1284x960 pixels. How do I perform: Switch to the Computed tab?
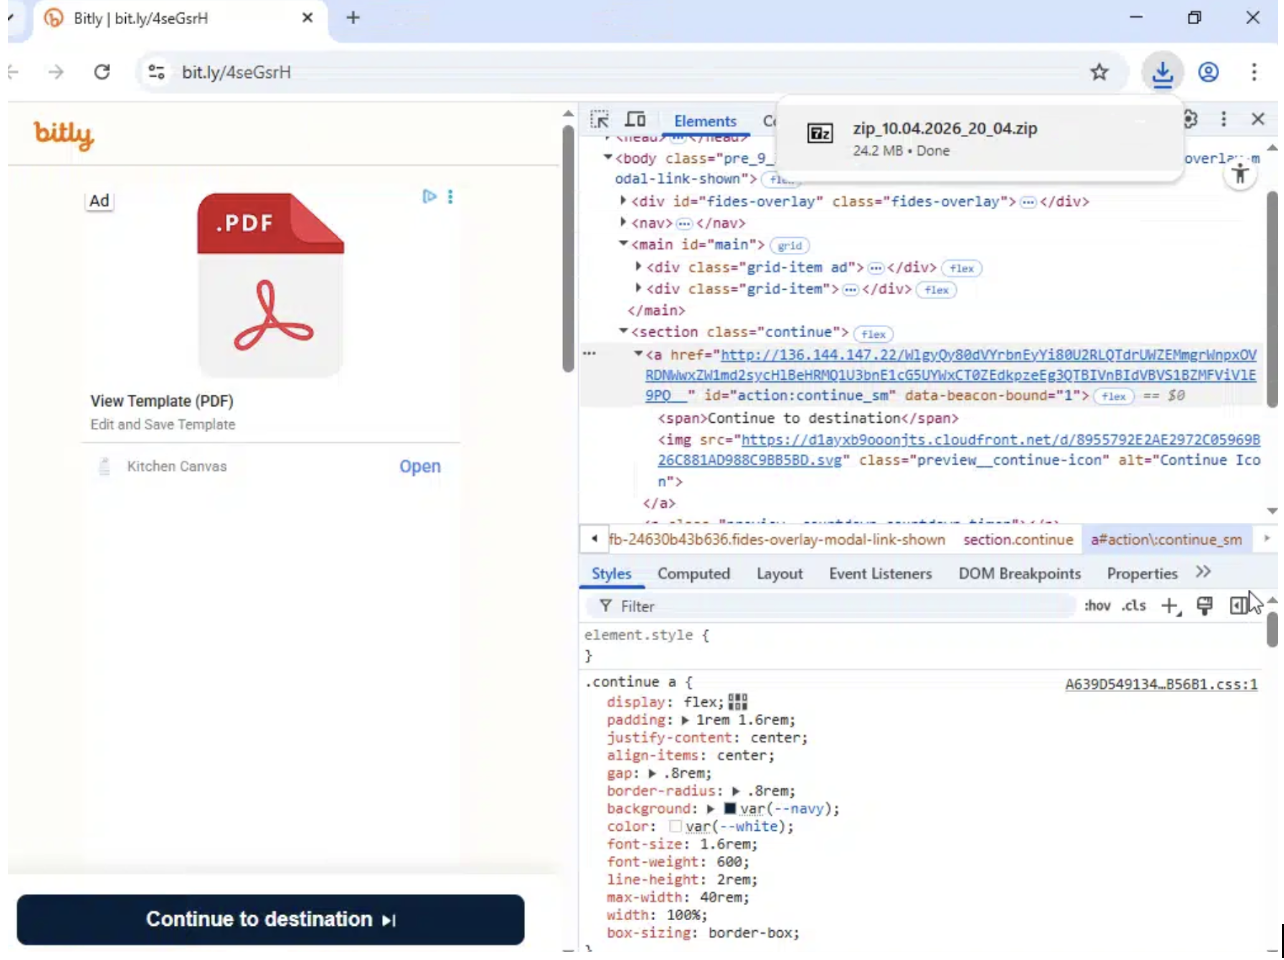click(693, 573)
